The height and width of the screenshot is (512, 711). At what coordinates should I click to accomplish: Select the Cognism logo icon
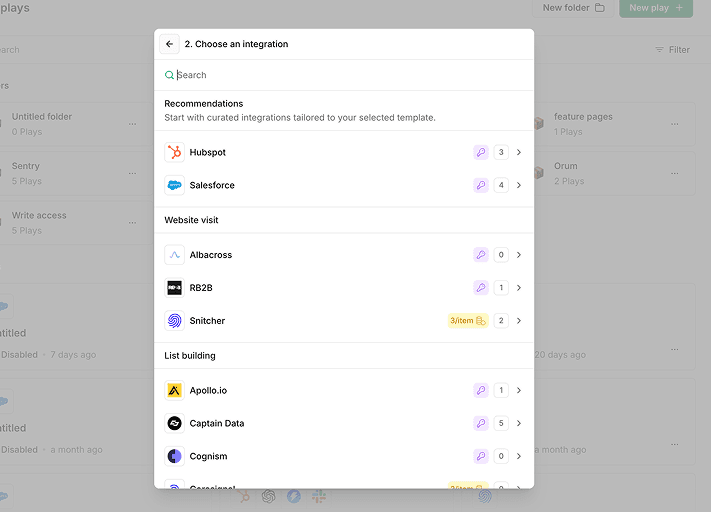tap(175, 456)
